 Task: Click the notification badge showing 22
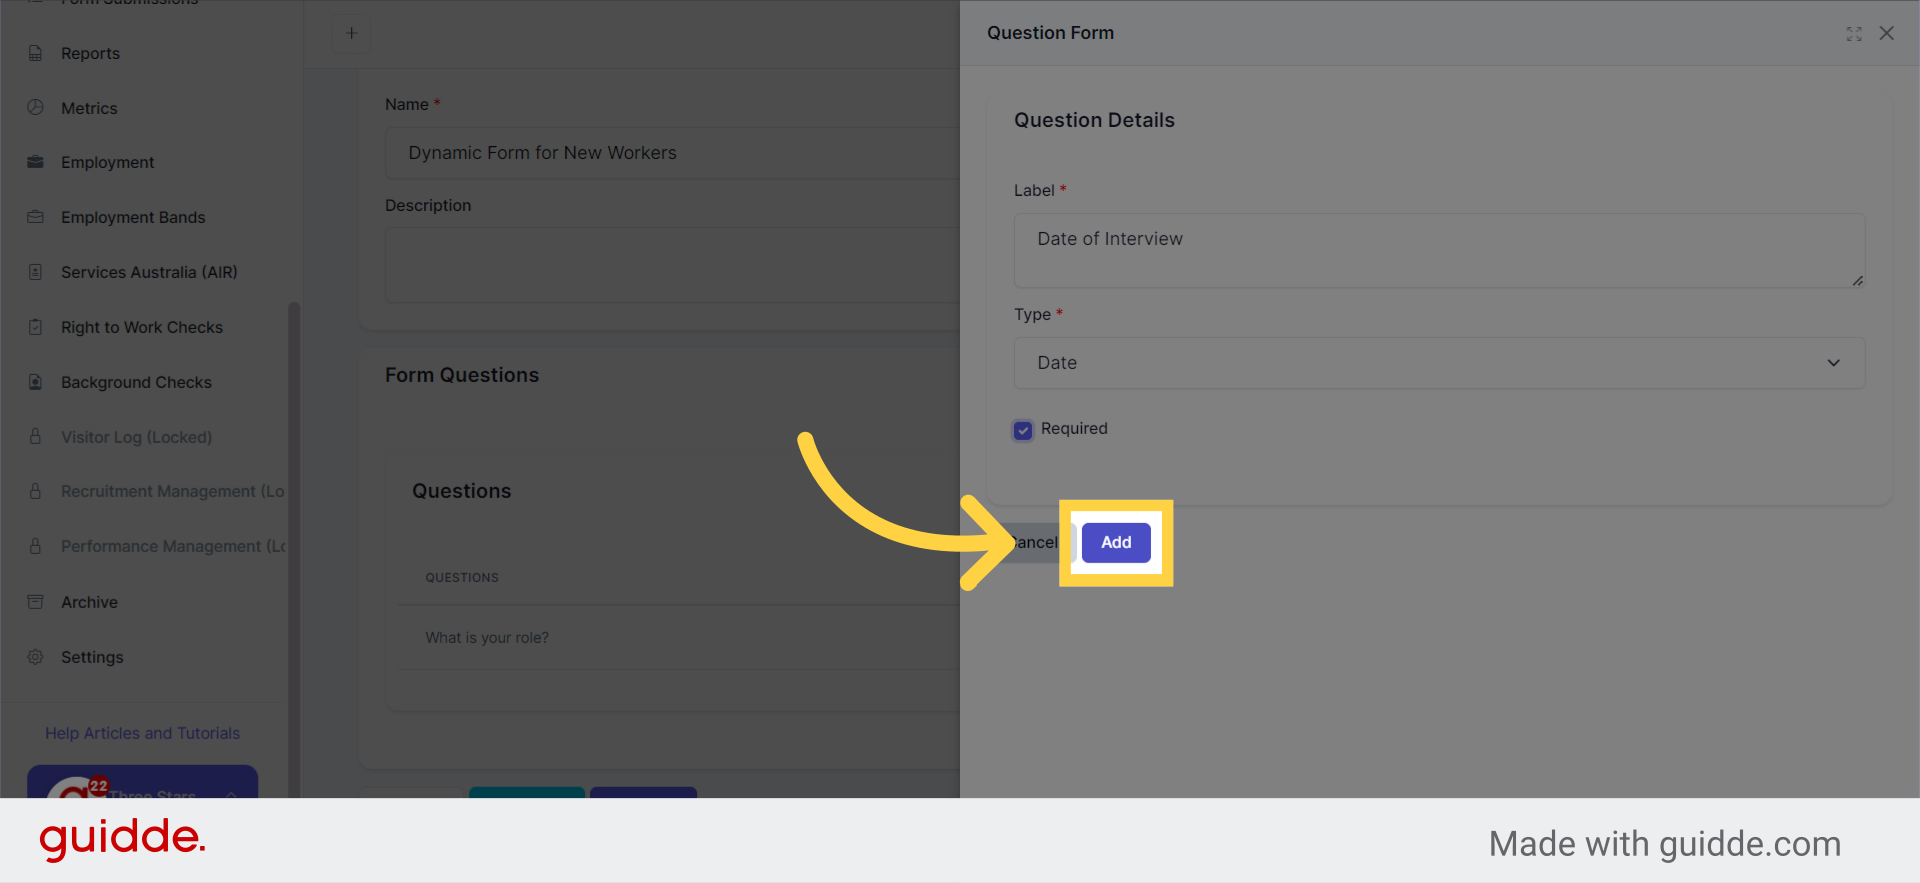coord(98,786)
